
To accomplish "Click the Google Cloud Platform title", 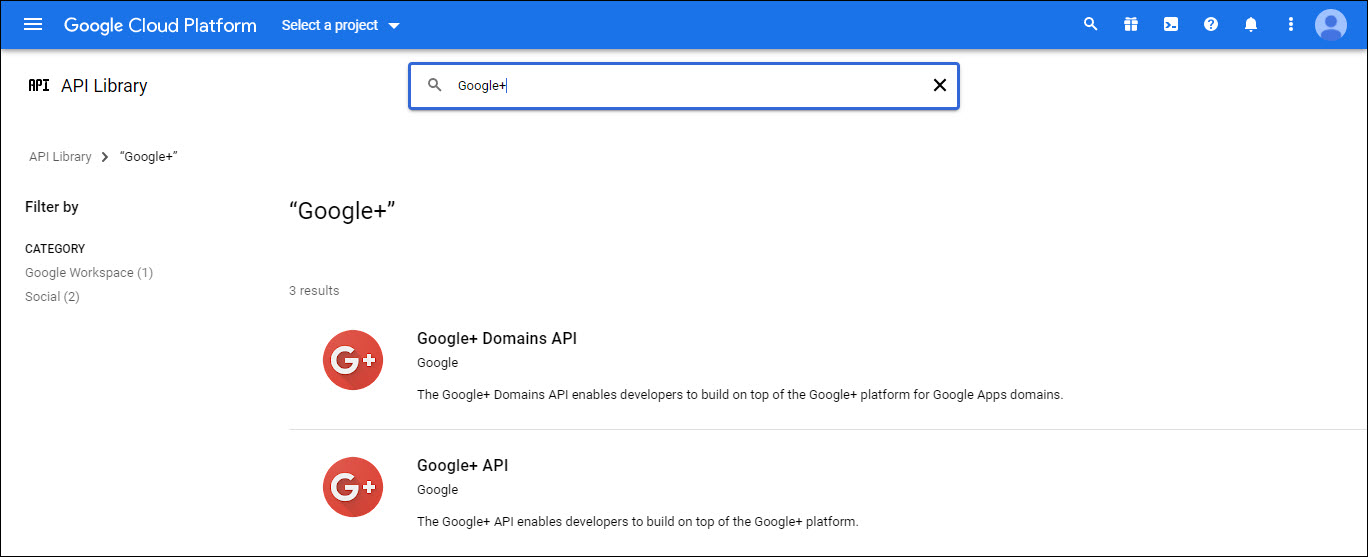I will click(160, 25).
